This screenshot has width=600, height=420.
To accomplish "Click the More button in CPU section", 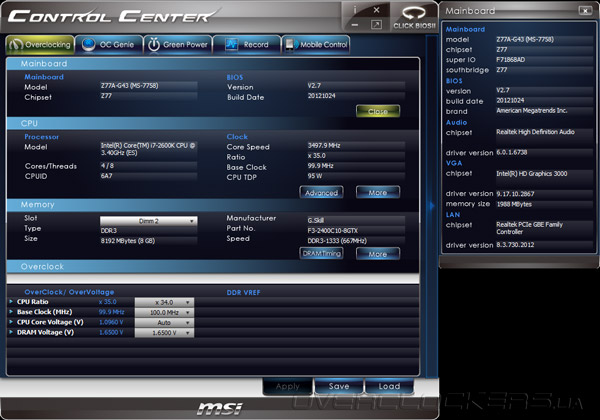I will point(378,192).
